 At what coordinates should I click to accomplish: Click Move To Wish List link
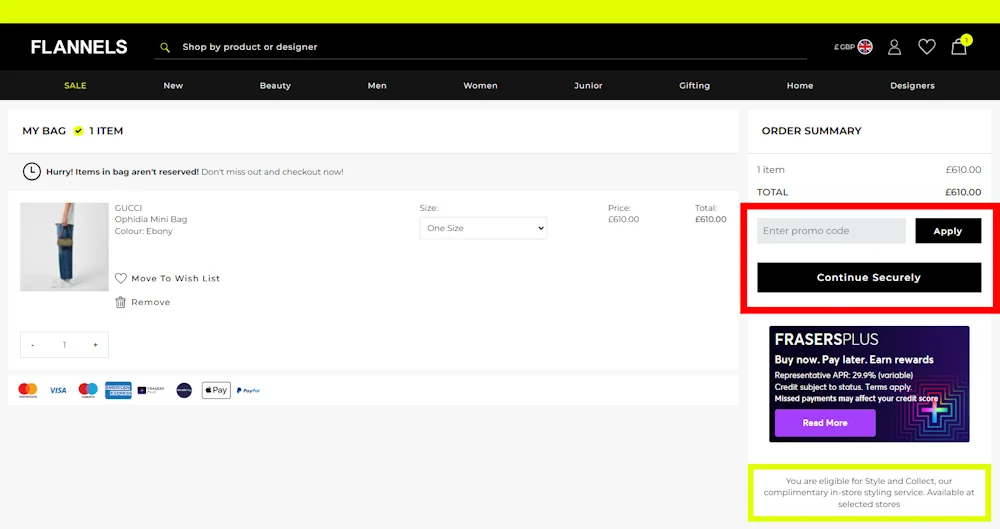click(175, 278)
